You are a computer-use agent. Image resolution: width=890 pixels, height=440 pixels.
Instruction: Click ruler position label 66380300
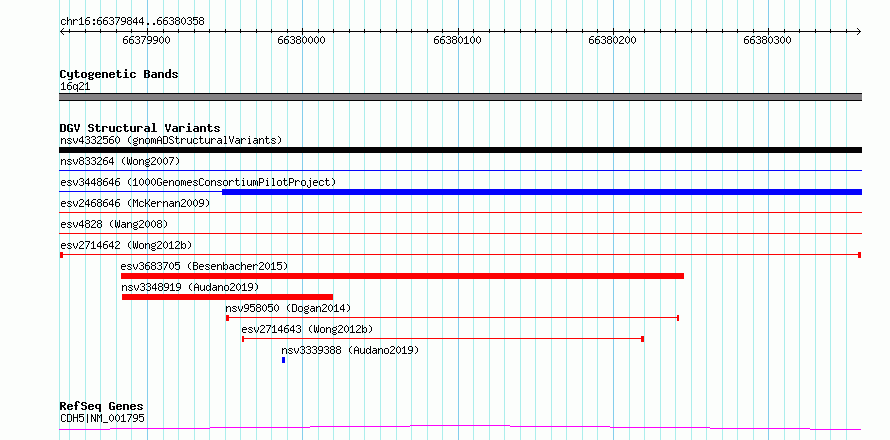(767, 40)
